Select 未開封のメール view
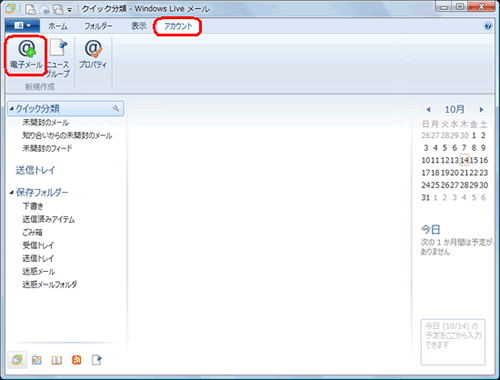 tap(45, 123)
